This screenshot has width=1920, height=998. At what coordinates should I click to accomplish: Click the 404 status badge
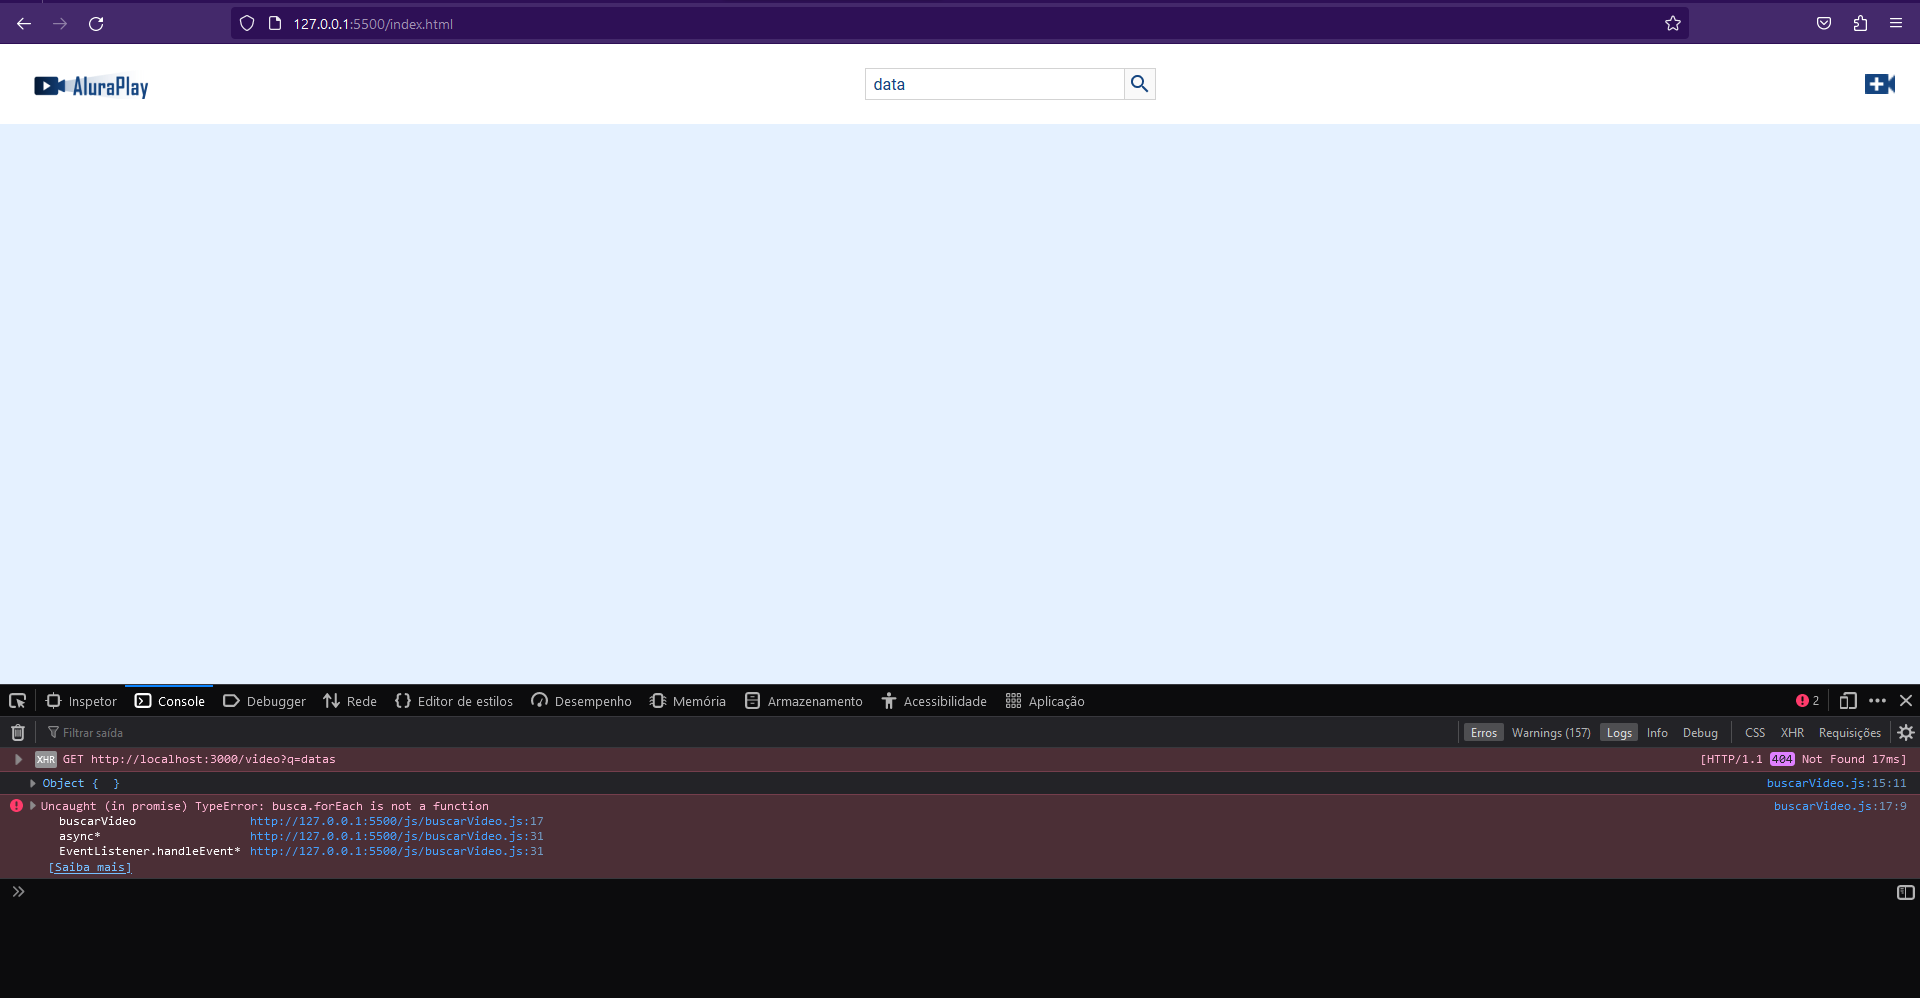click(x=1782, y=759)
